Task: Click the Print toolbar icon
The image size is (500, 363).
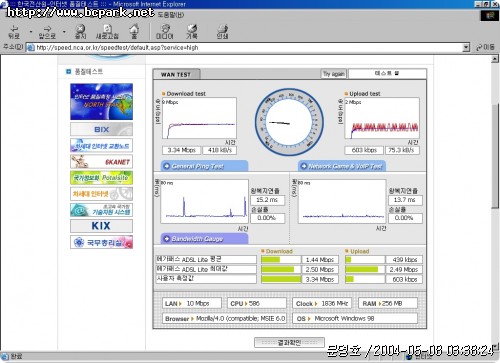Action: click(x=222, y=32)
